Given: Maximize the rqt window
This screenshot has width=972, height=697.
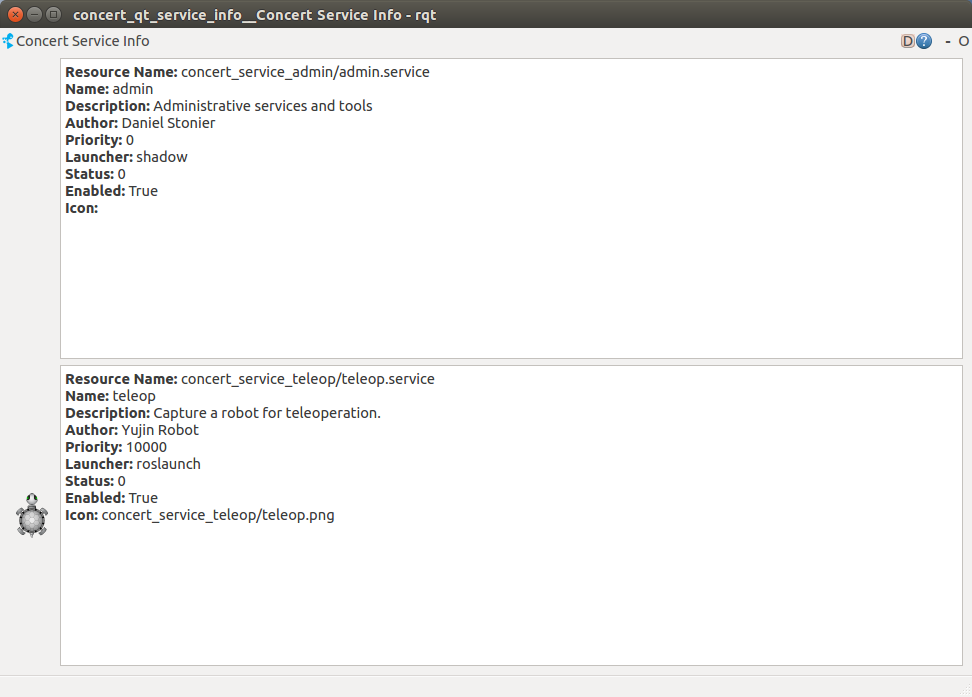Looking at the screenshot, I should pos(53,14).
